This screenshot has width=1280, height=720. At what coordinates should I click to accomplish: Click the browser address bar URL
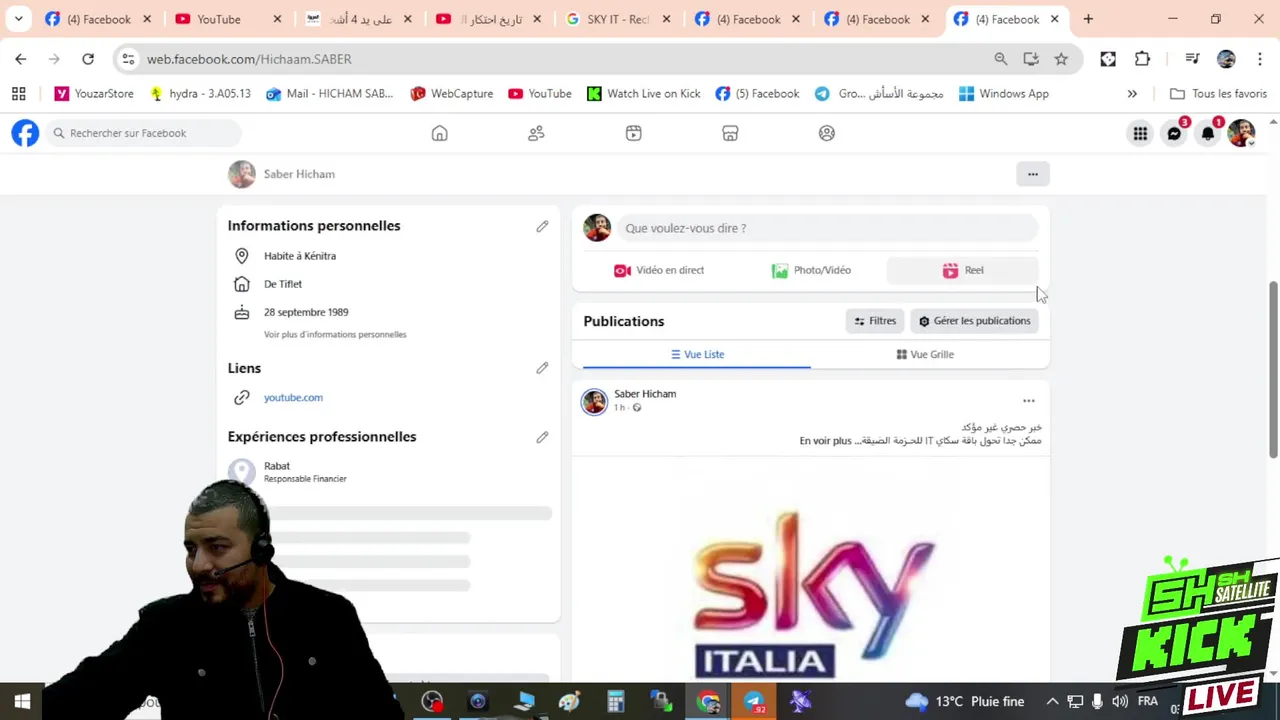pos(249,59)
